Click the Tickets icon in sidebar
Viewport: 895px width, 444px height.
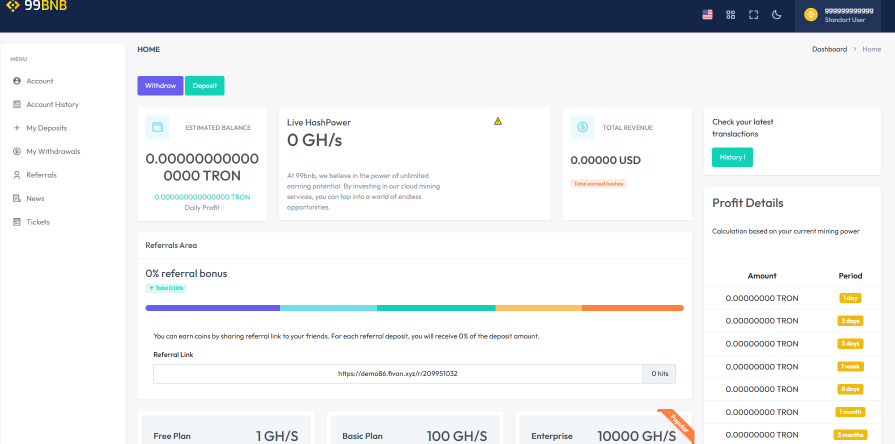pyautogui.click(x=17, y=222)
